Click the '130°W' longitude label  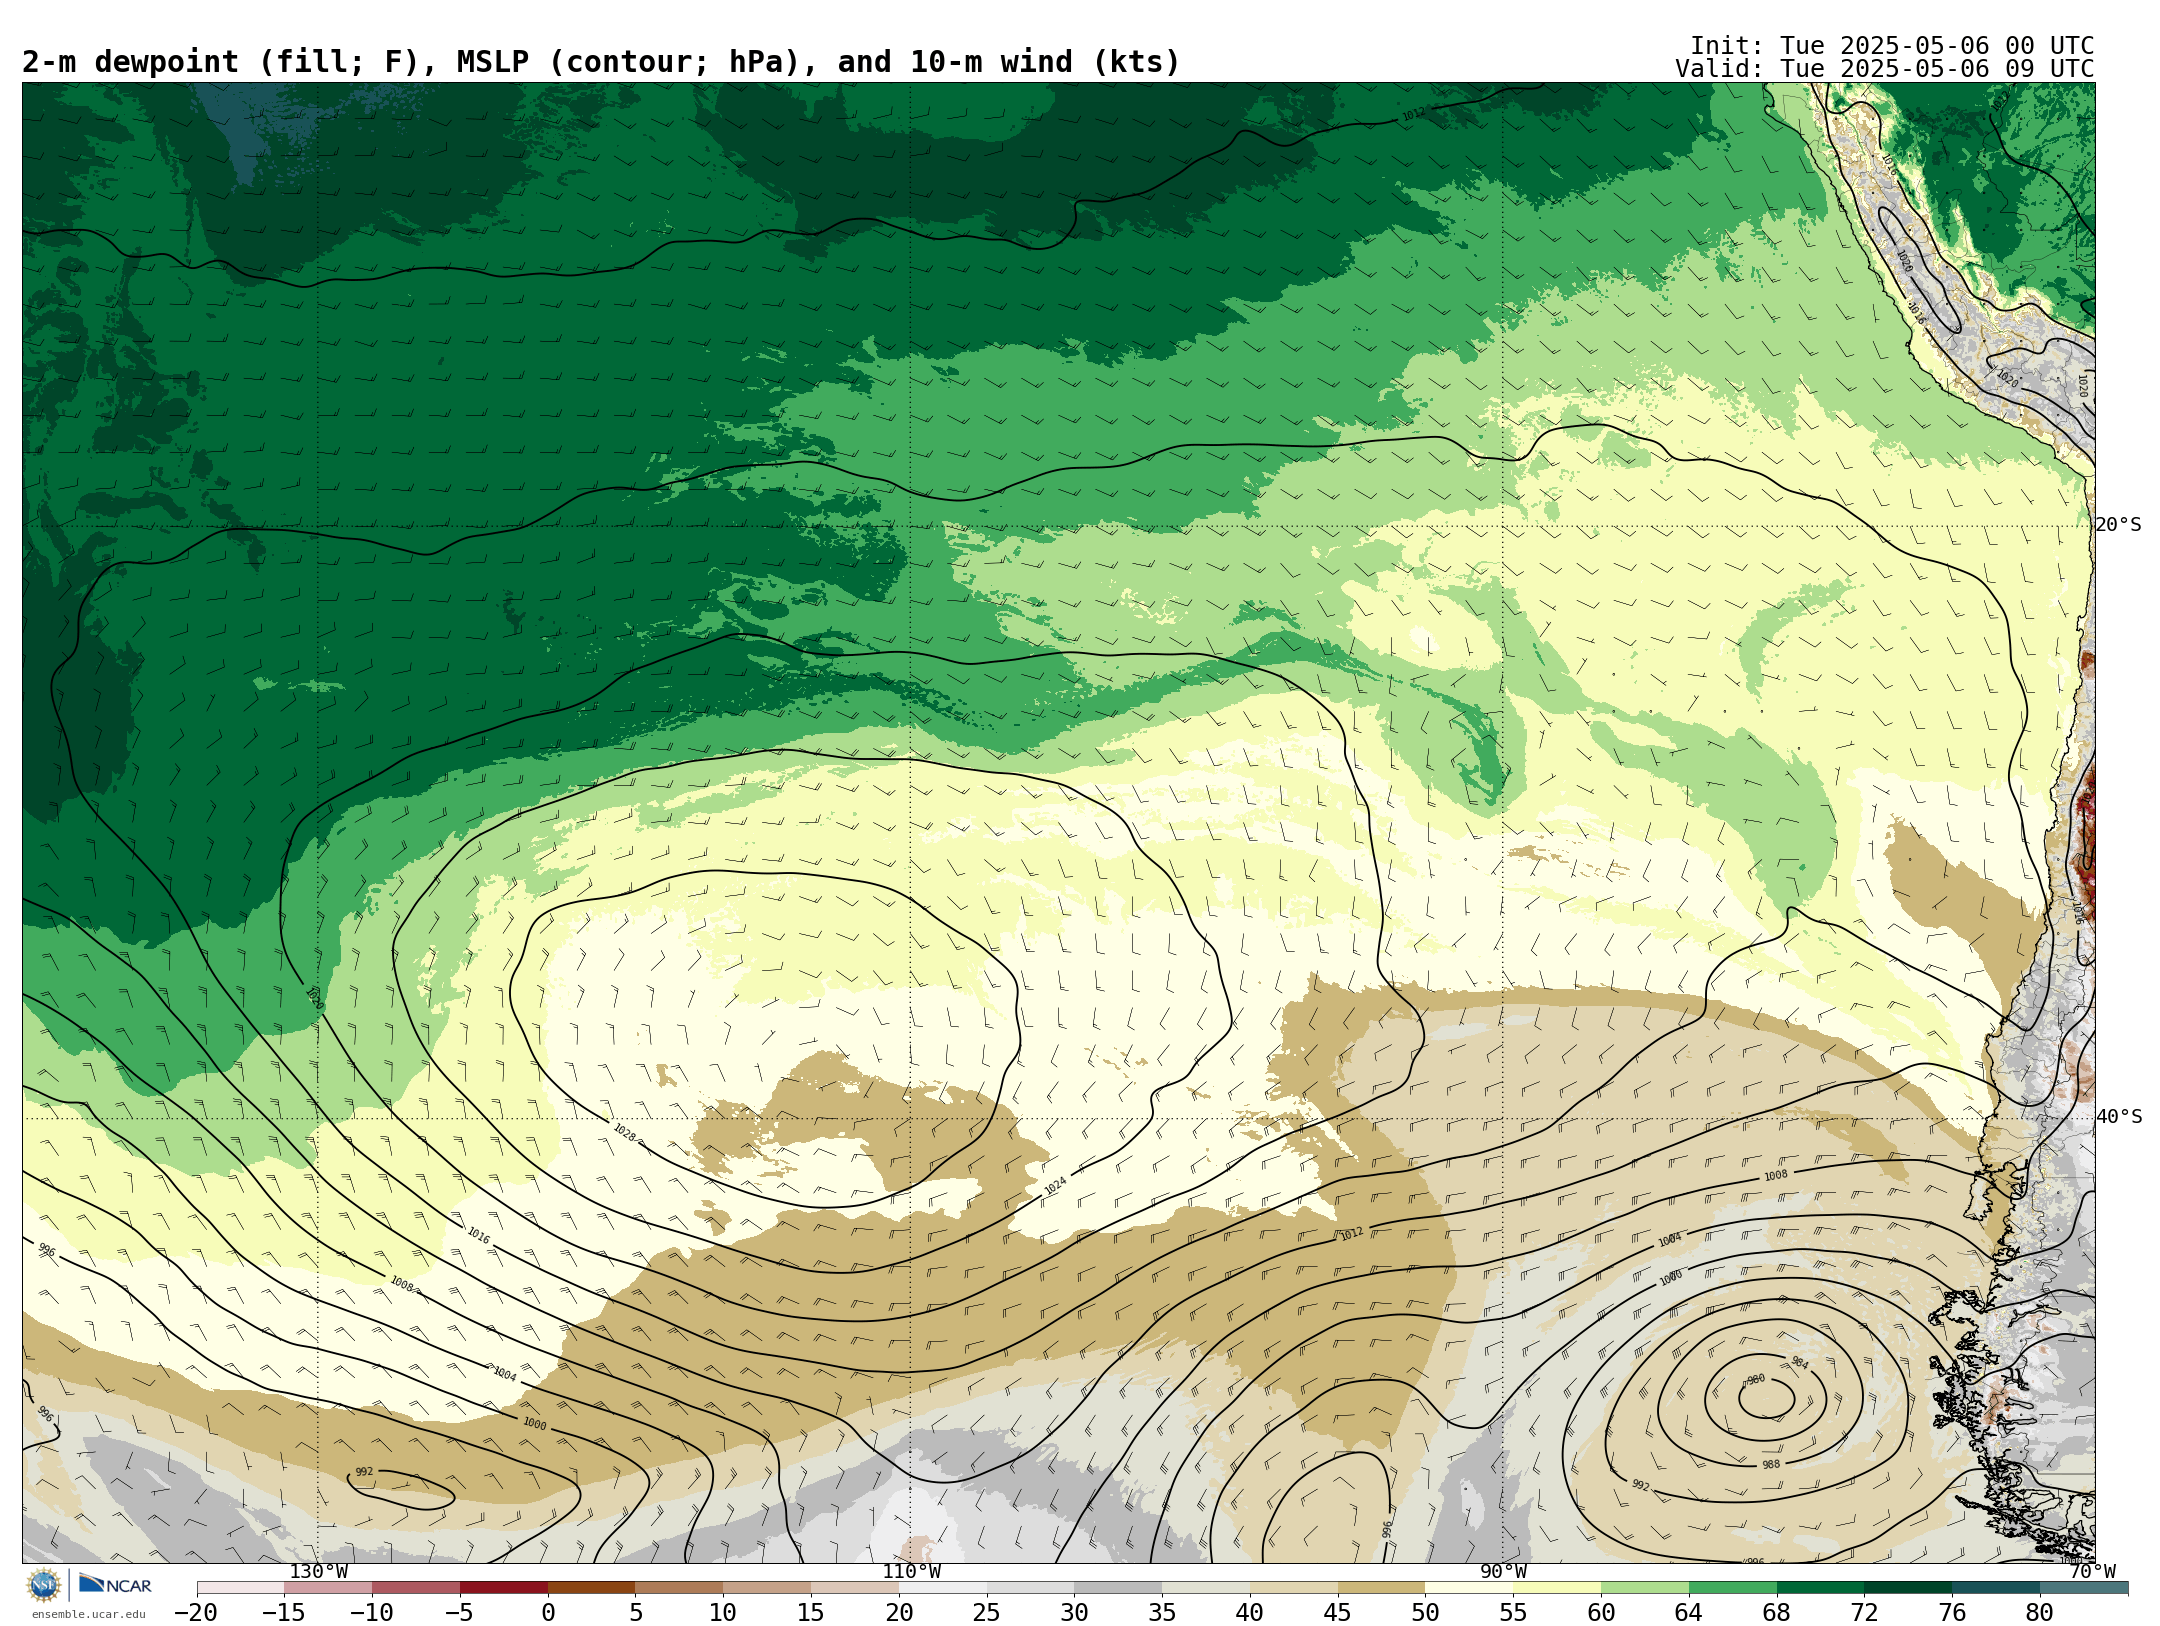click(318, 1571)
